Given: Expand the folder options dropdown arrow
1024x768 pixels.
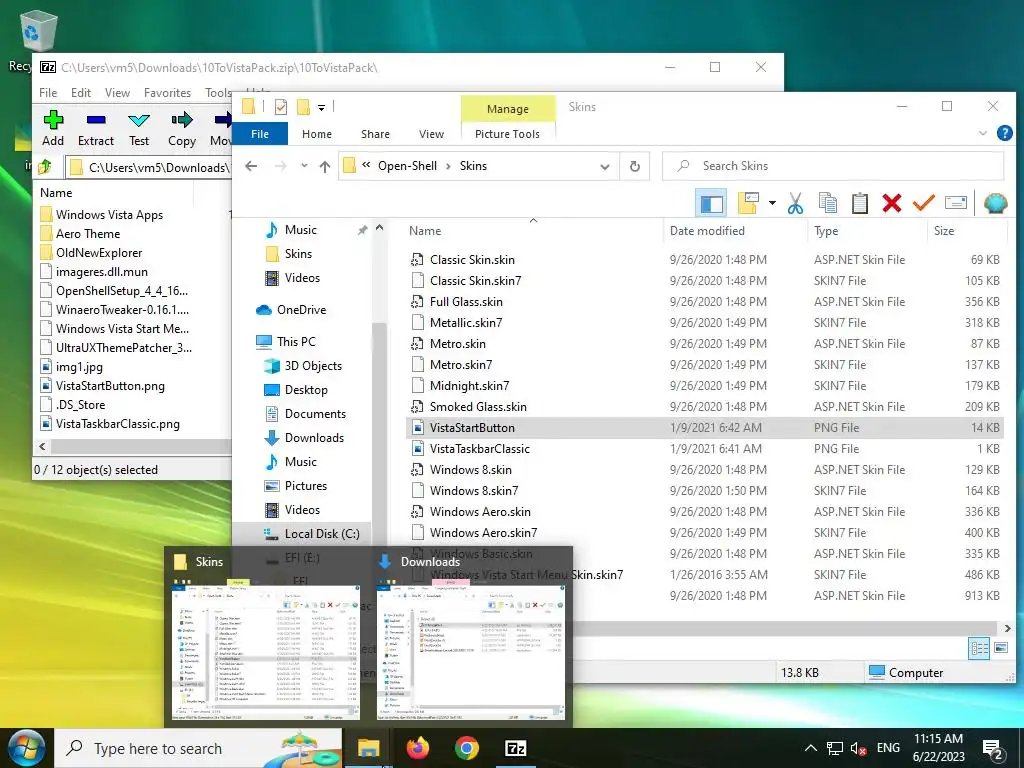Looking at the screenshot, I should [772, 203].
